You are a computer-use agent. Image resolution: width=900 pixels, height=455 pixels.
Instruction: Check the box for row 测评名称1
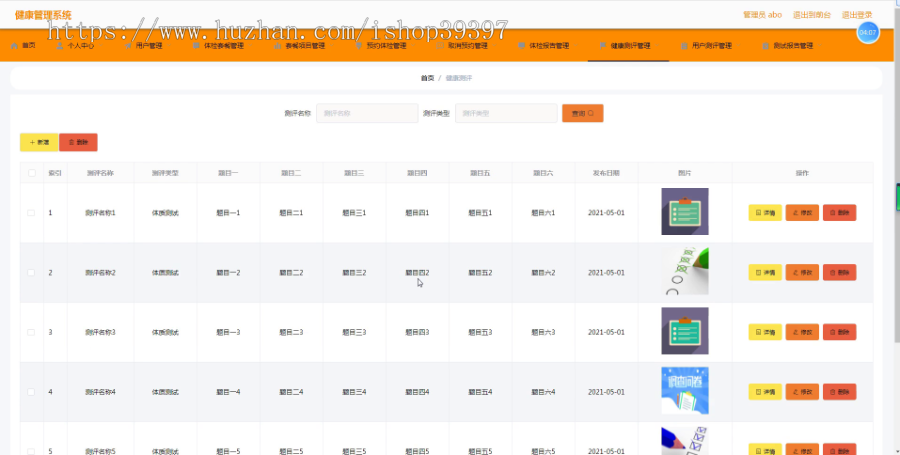pos(32,213)
